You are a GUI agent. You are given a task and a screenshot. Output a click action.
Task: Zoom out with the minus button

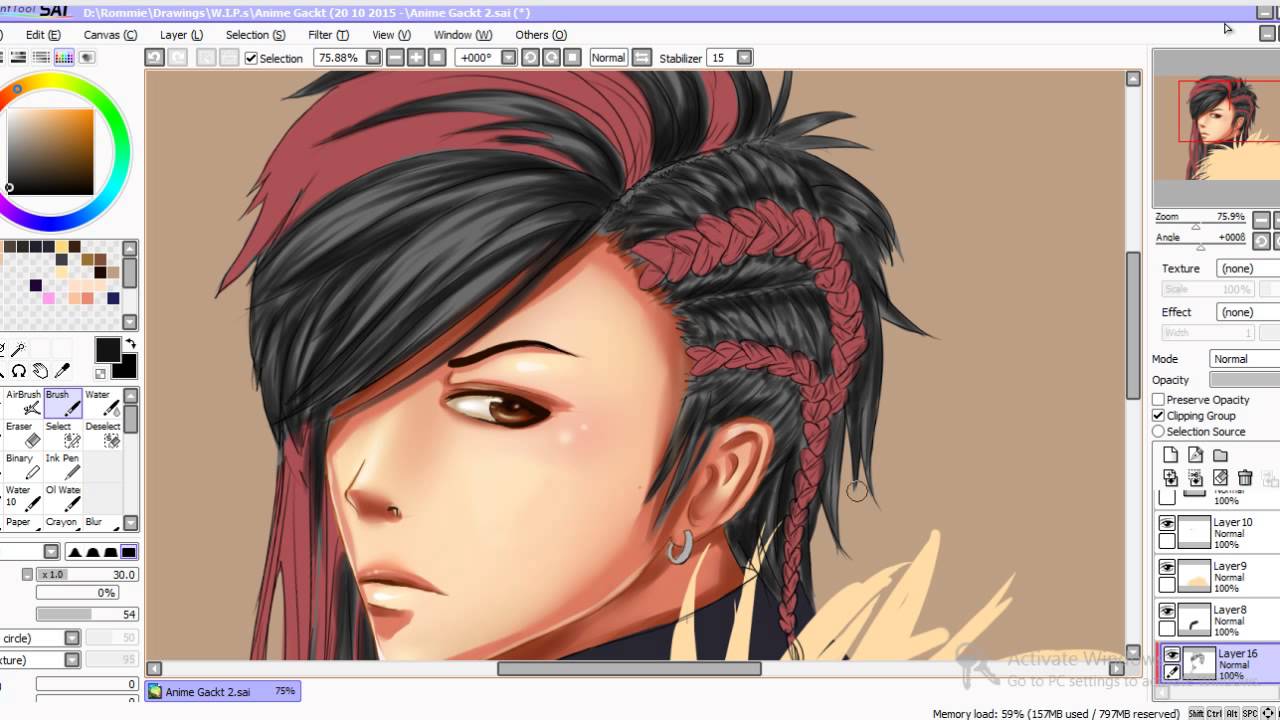(x=396, y=58)
